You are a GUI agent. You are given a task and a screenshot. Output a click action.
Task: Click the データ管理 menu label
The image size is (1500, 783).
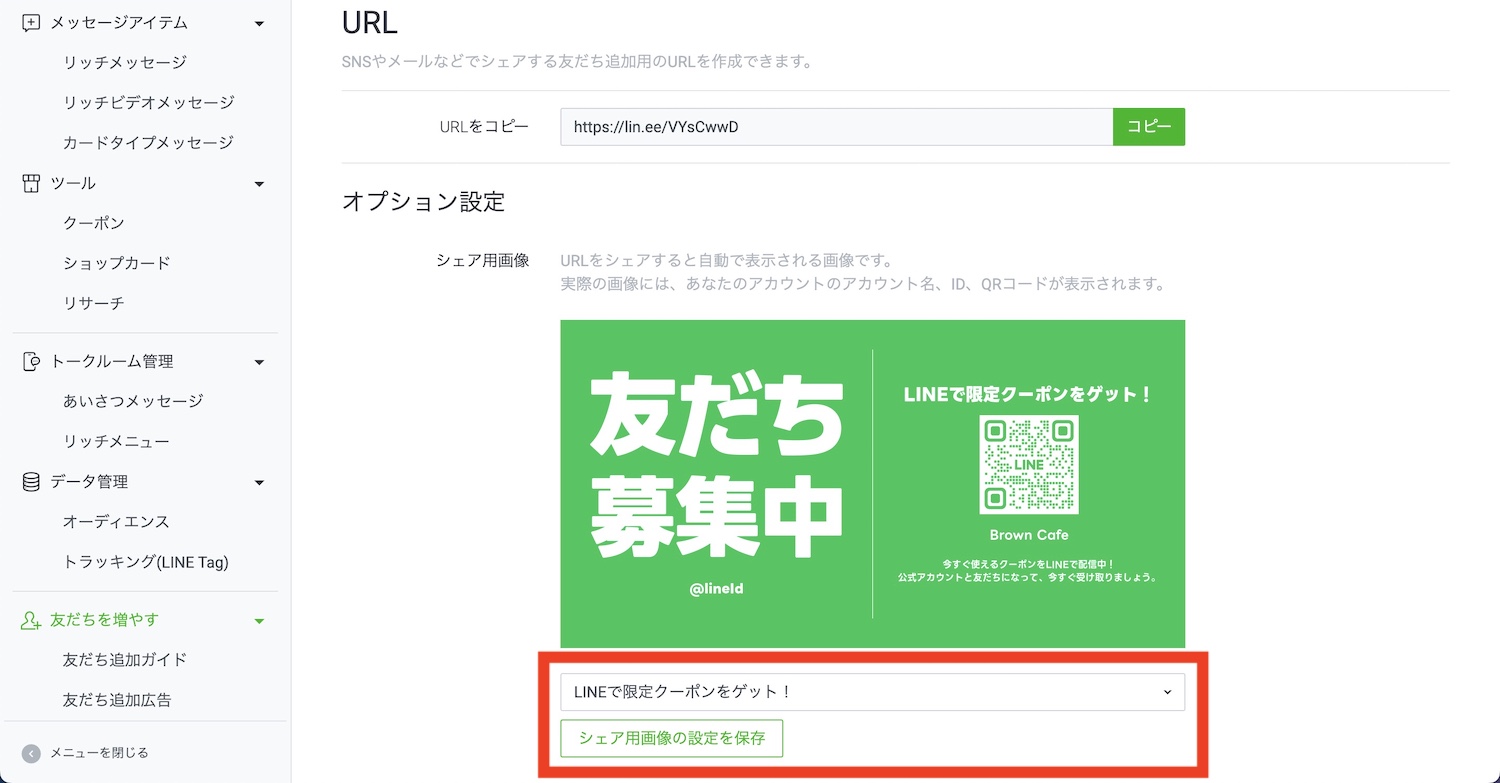point(88,482)
